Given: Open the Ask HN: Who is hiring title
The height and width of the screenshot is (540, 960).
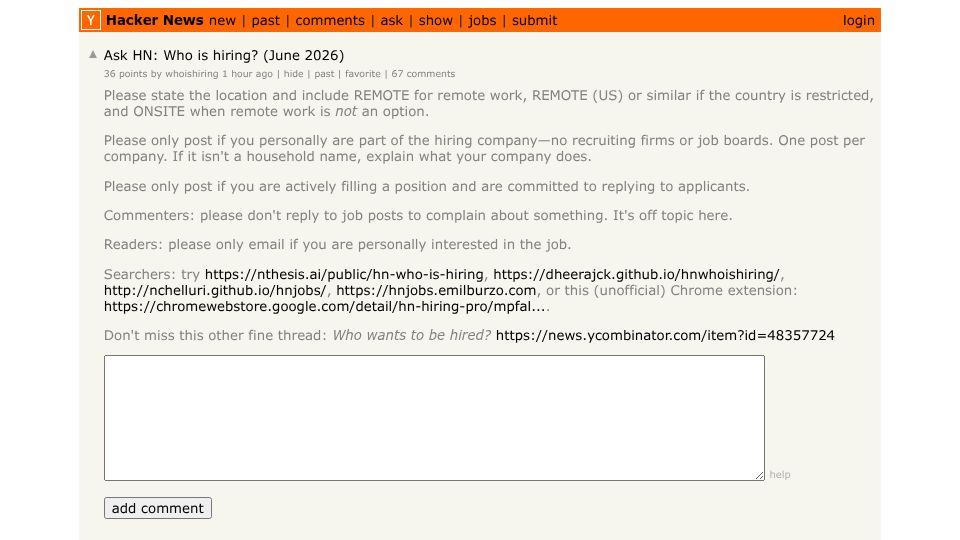Looking at the screenshot, I should pos(224,55).
